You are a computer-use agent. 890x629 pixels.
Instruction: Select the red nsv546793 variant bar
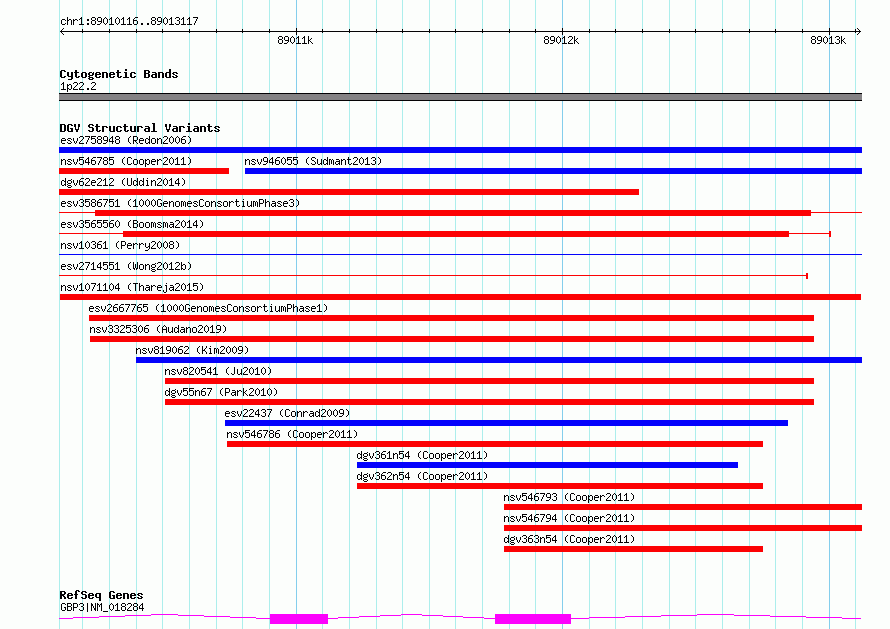click(x=683, y=507)
